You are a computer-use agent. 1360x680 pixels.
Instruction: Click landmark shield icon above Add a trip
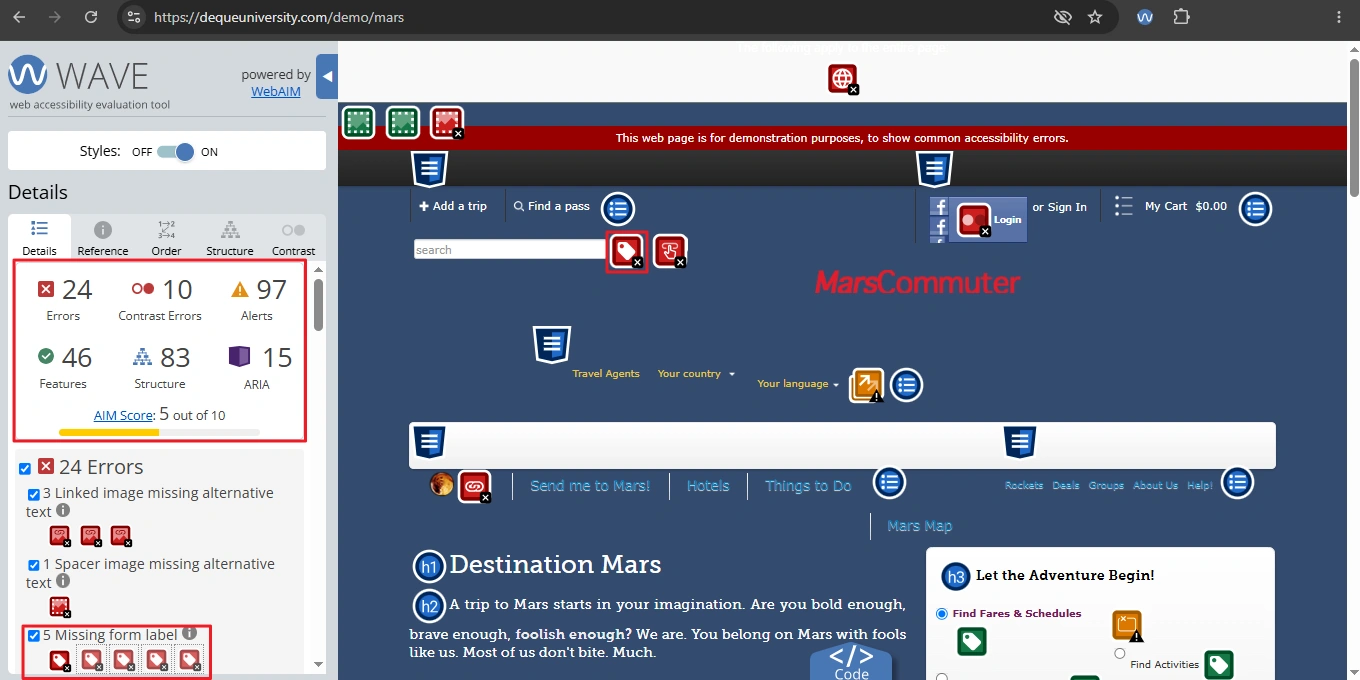pyautogui.click(x=429, y=169)
